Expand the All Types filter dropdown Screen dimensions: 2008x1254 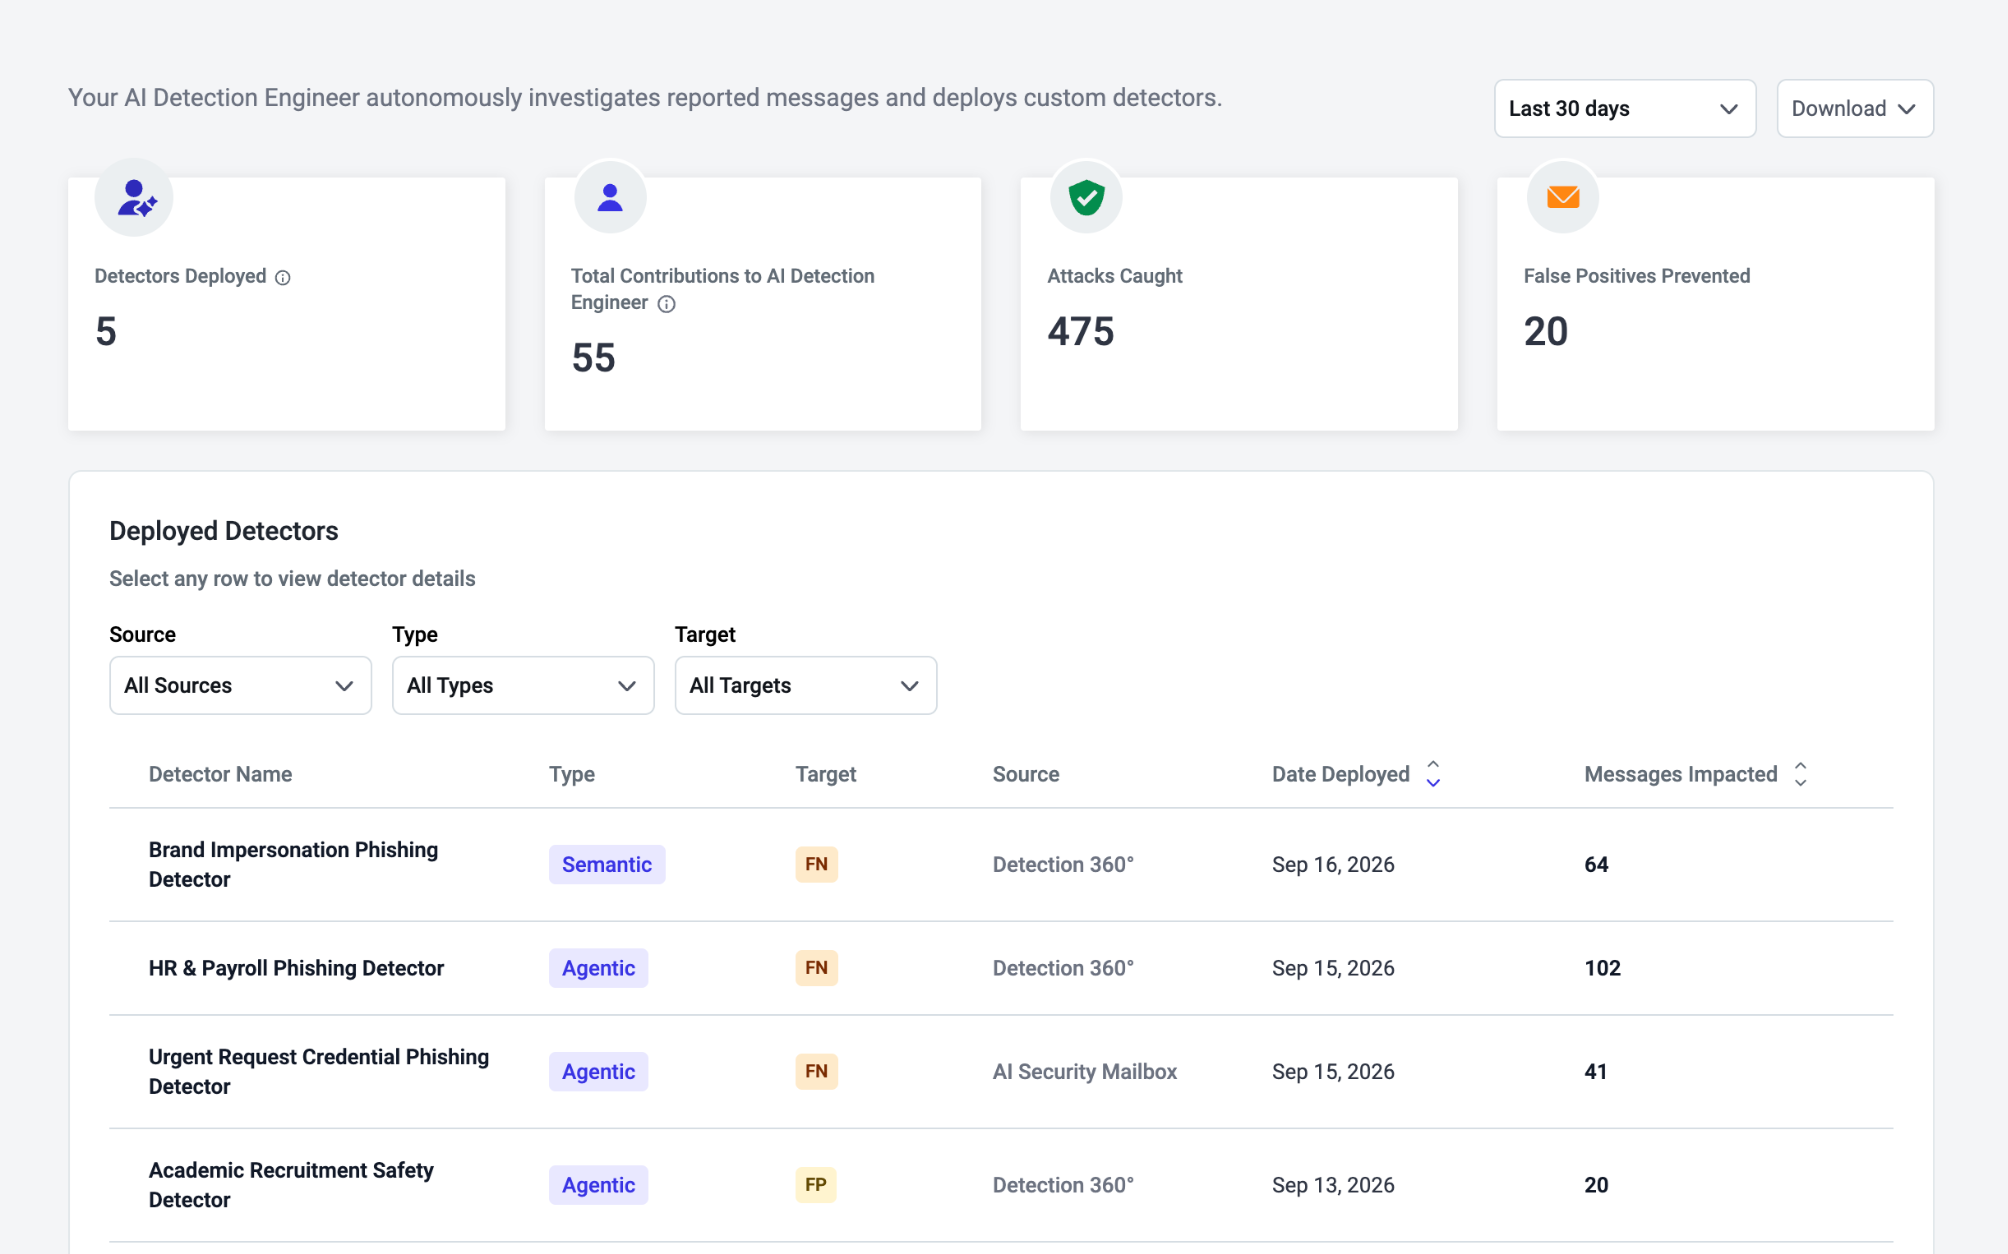pos(523,685)
